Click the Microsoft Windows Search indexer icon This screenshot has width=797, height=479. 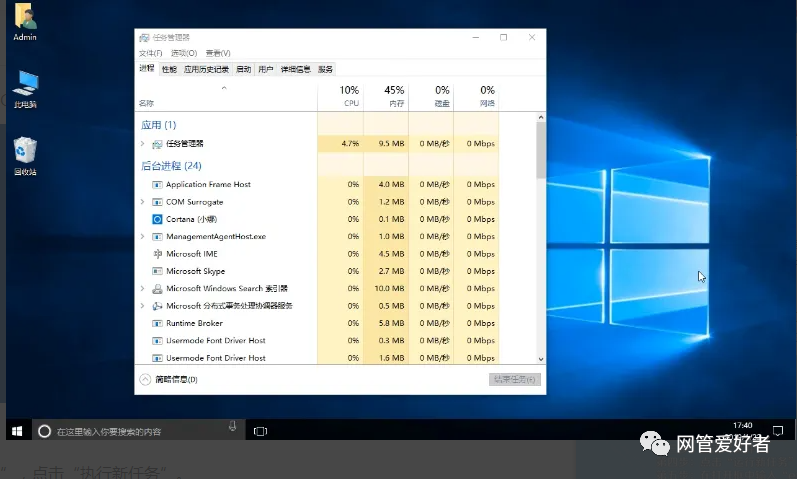click(157, 288)
